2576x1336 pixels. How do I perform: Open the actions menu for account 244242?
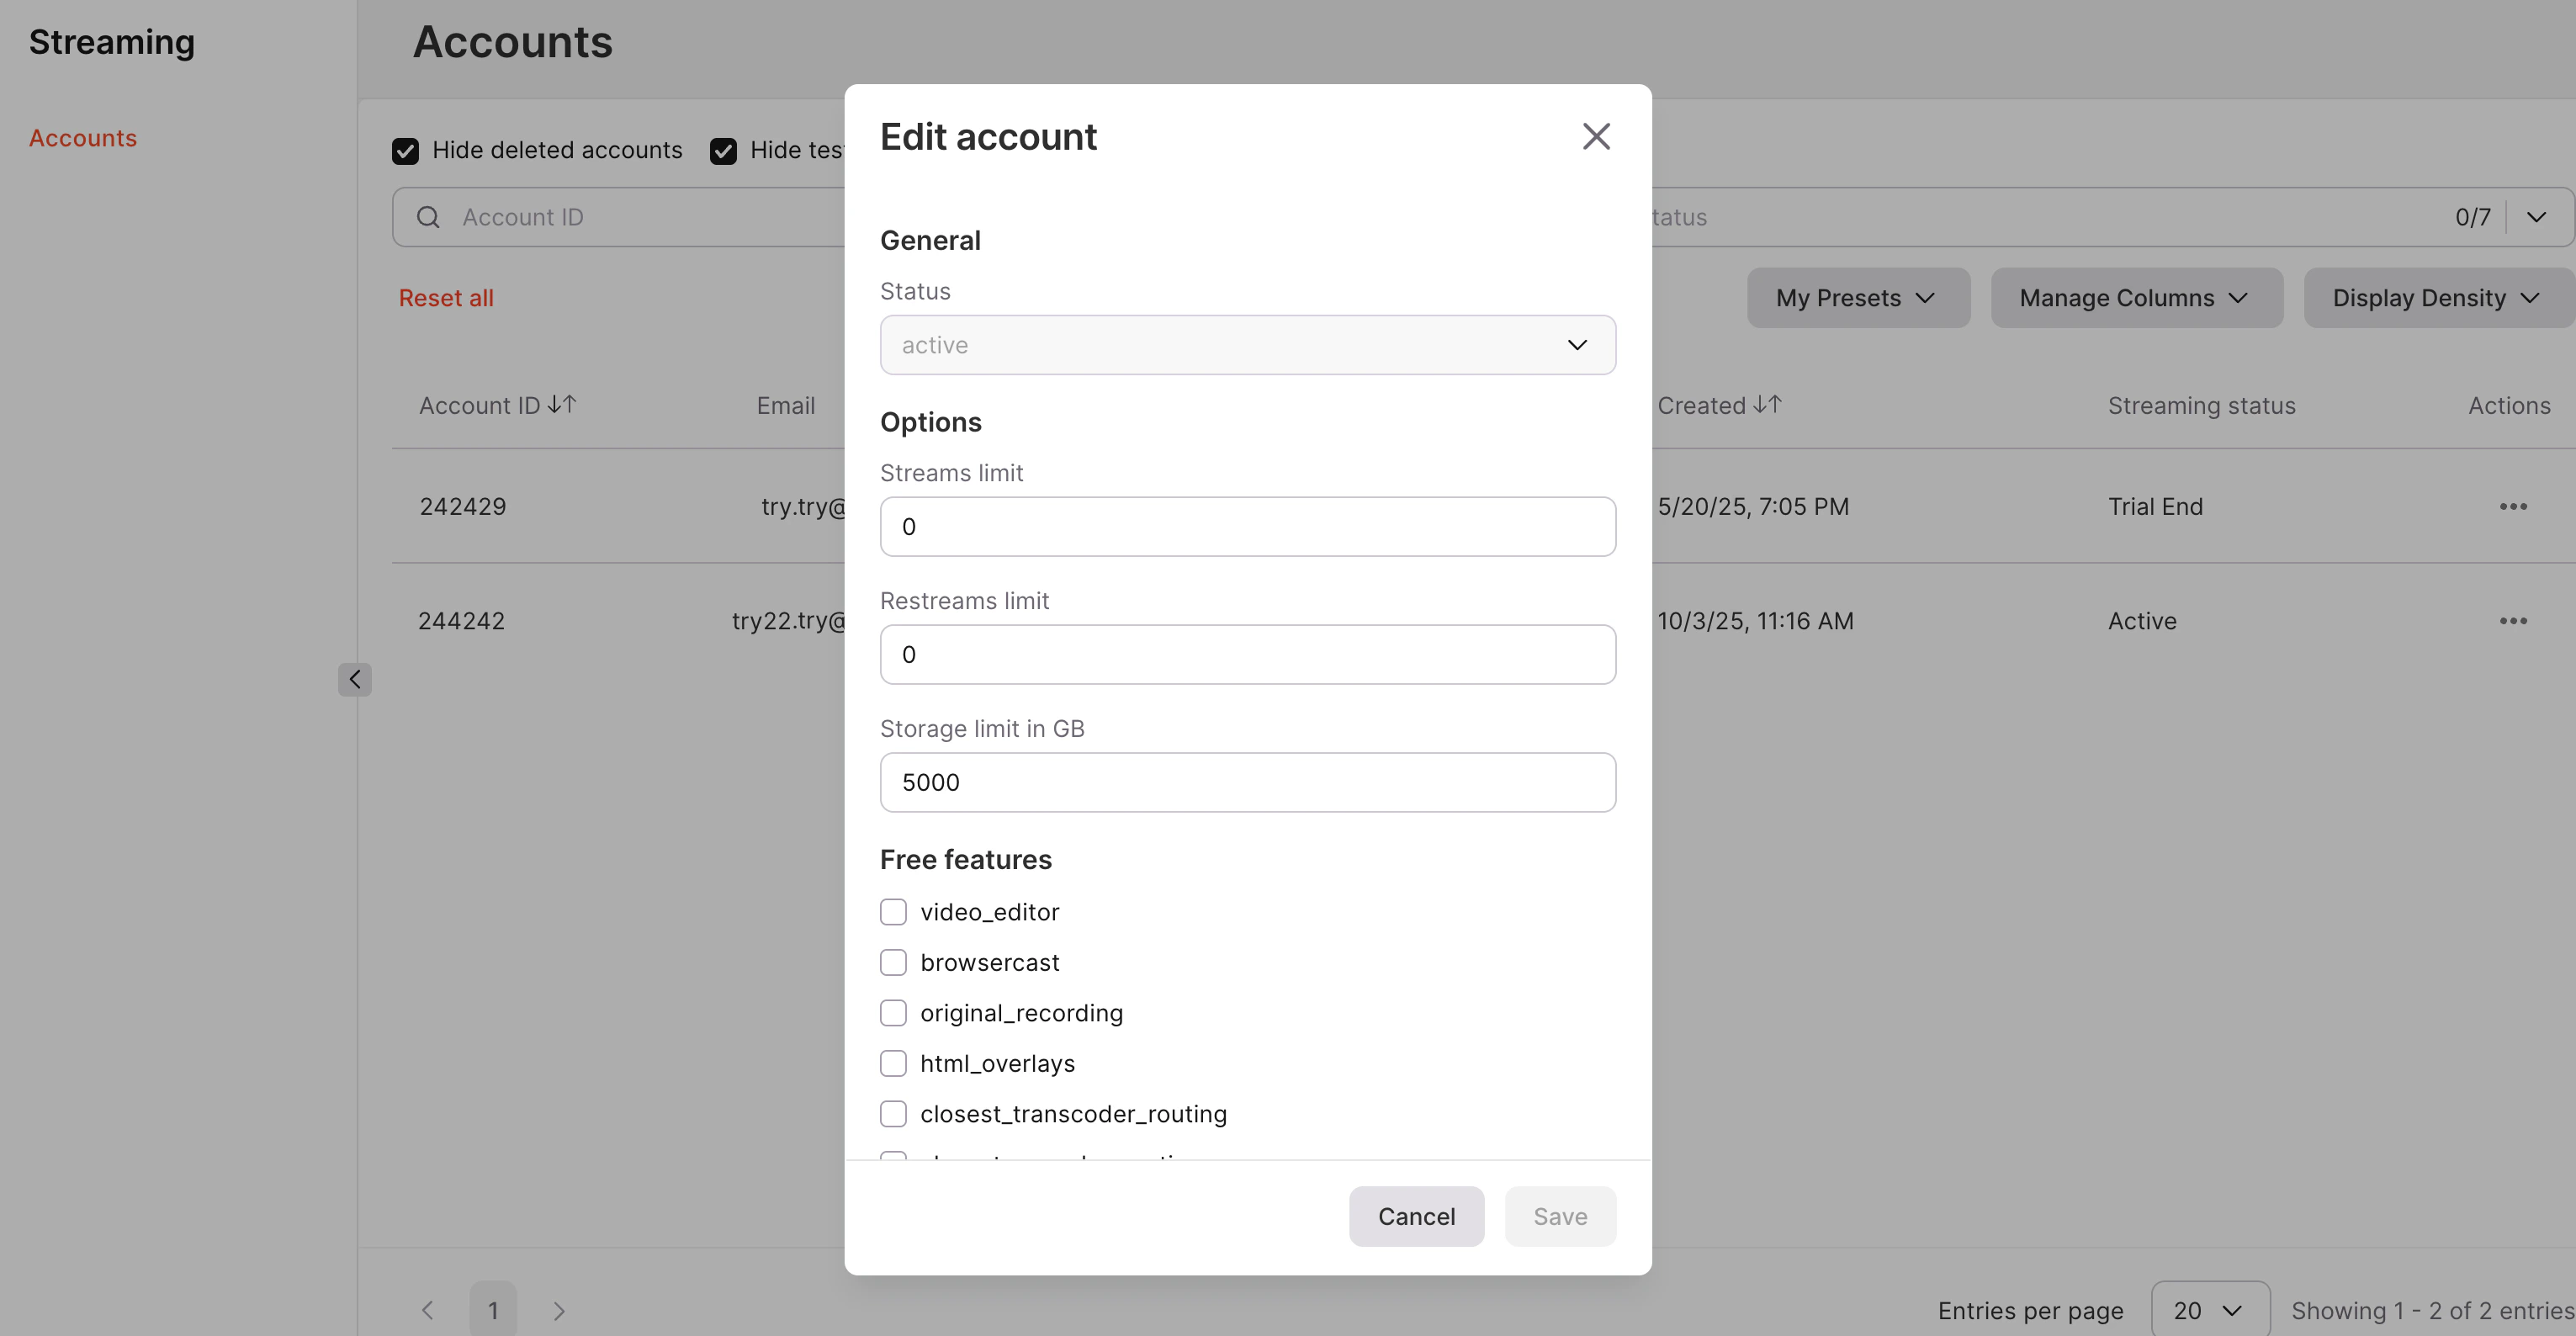click(2513, 620)
